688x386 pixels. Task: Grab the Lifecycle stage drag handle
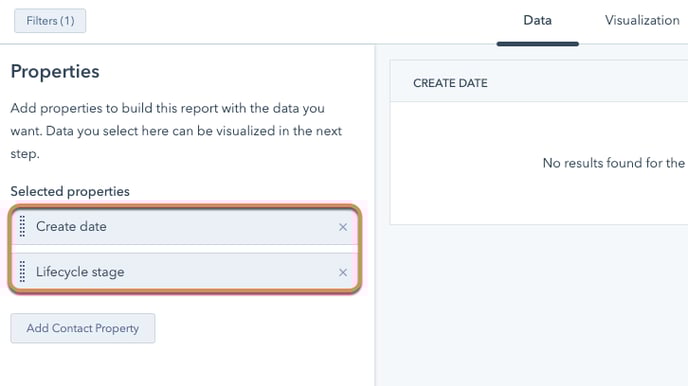[x=22, y=272]
